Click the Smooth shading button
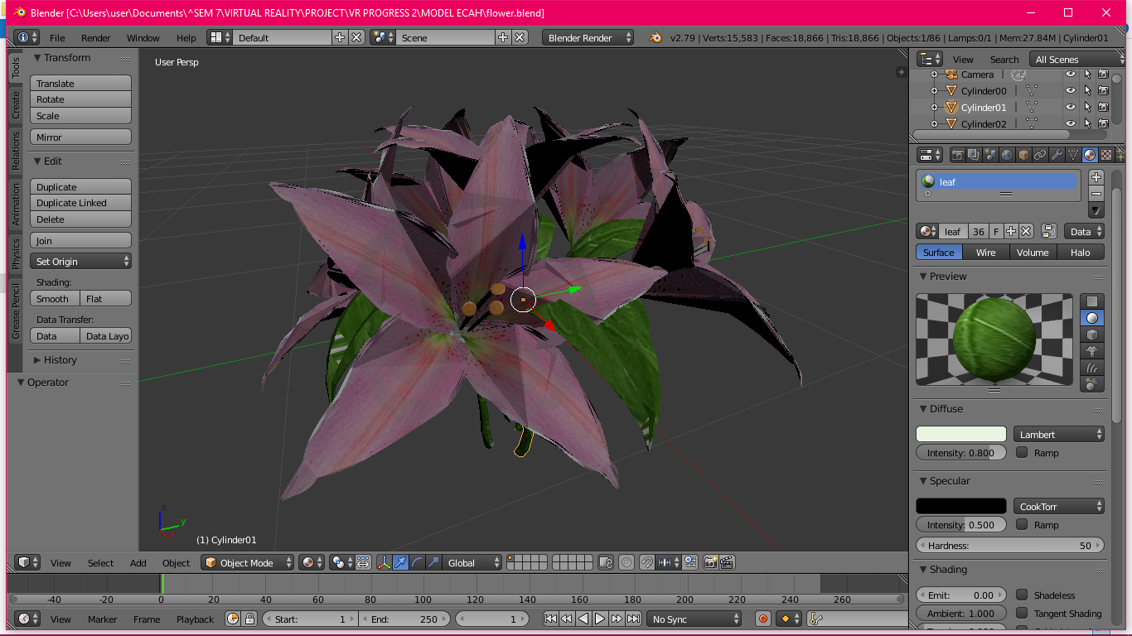Image resolution: width=1132 pixels, height=636 pixels. coord(55,299)
